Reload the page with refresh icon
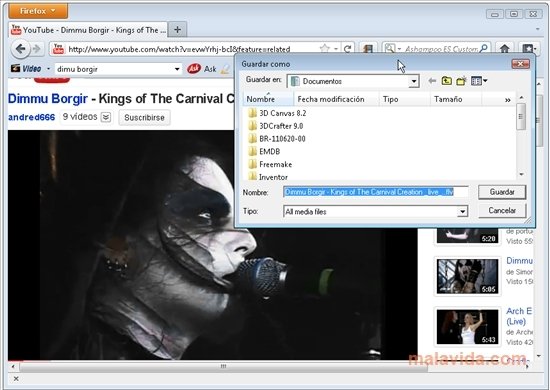Image resolution: width=550 pixels, height=390 pixels. click(x=347, y=49)
